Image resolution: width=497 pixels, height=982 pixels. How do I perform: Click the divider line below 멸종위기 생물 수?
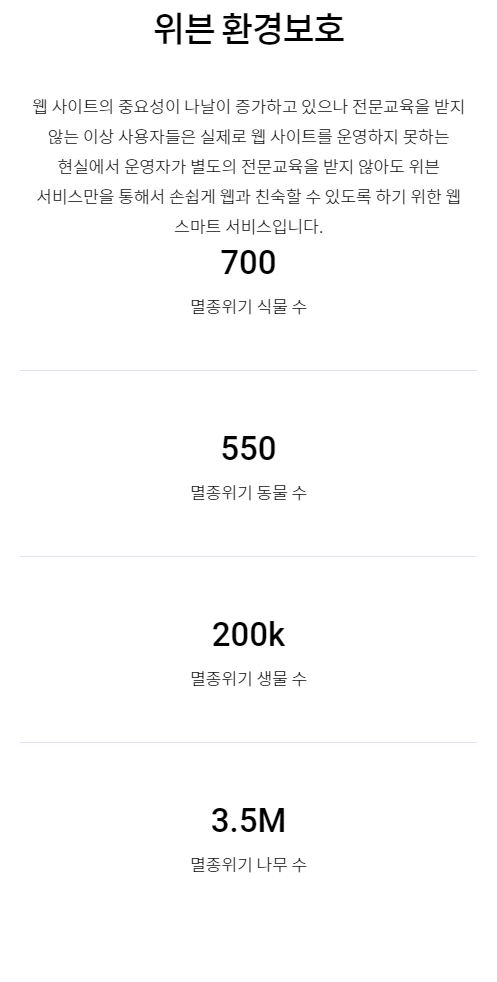click(248, 742)
